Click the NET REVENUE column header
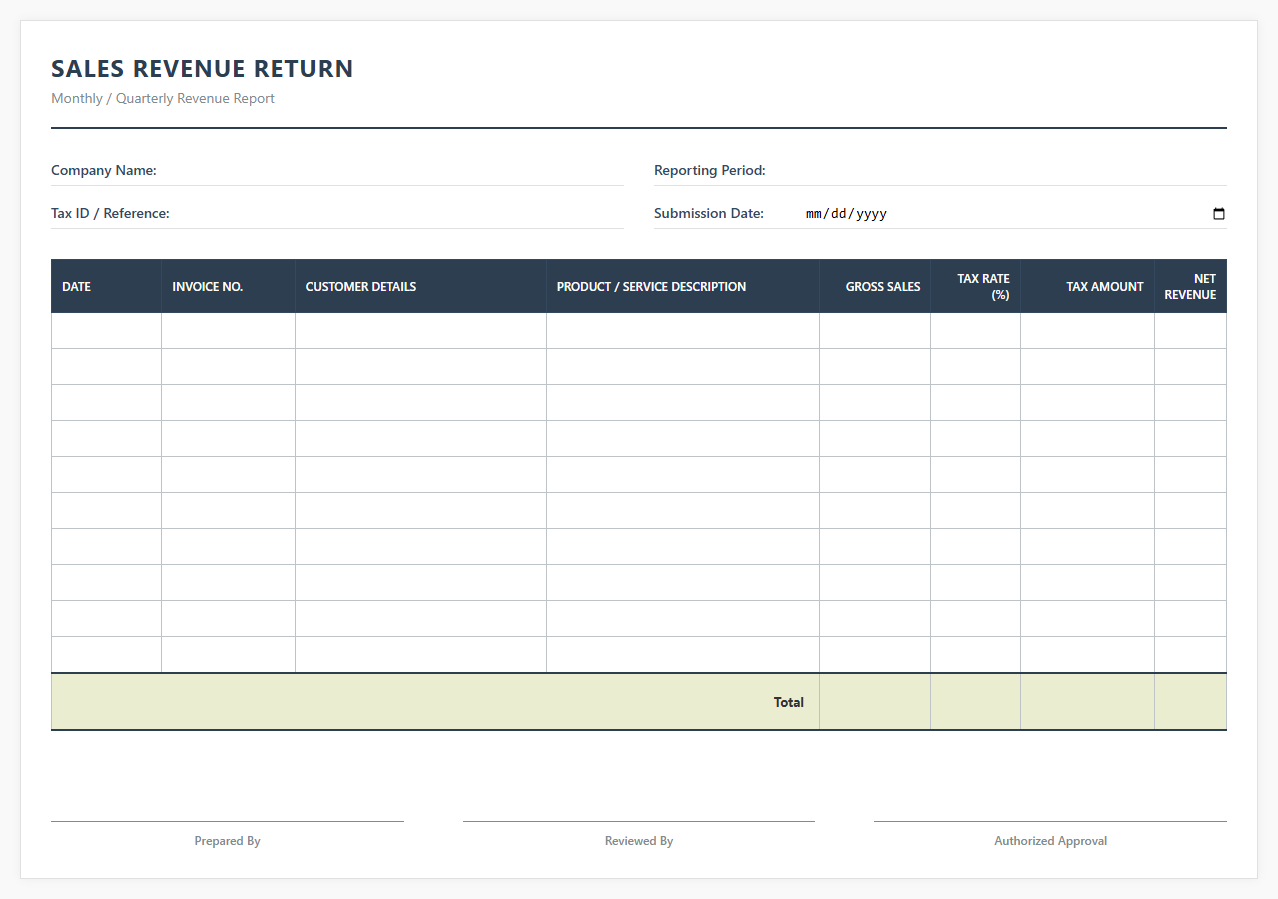This screenshot has width=1278, height=899. 1190,286
